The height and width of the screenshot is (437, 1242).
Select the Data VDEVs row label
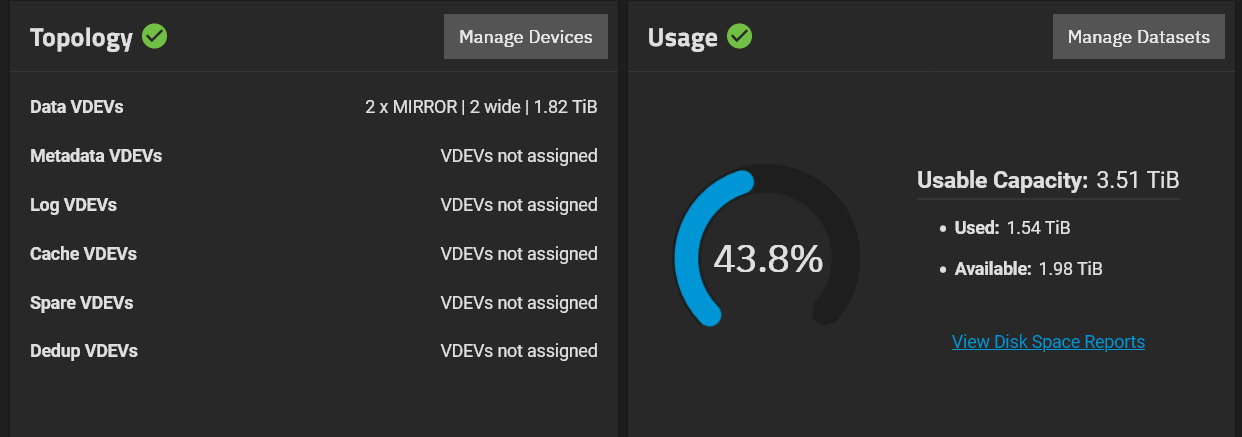77,107
